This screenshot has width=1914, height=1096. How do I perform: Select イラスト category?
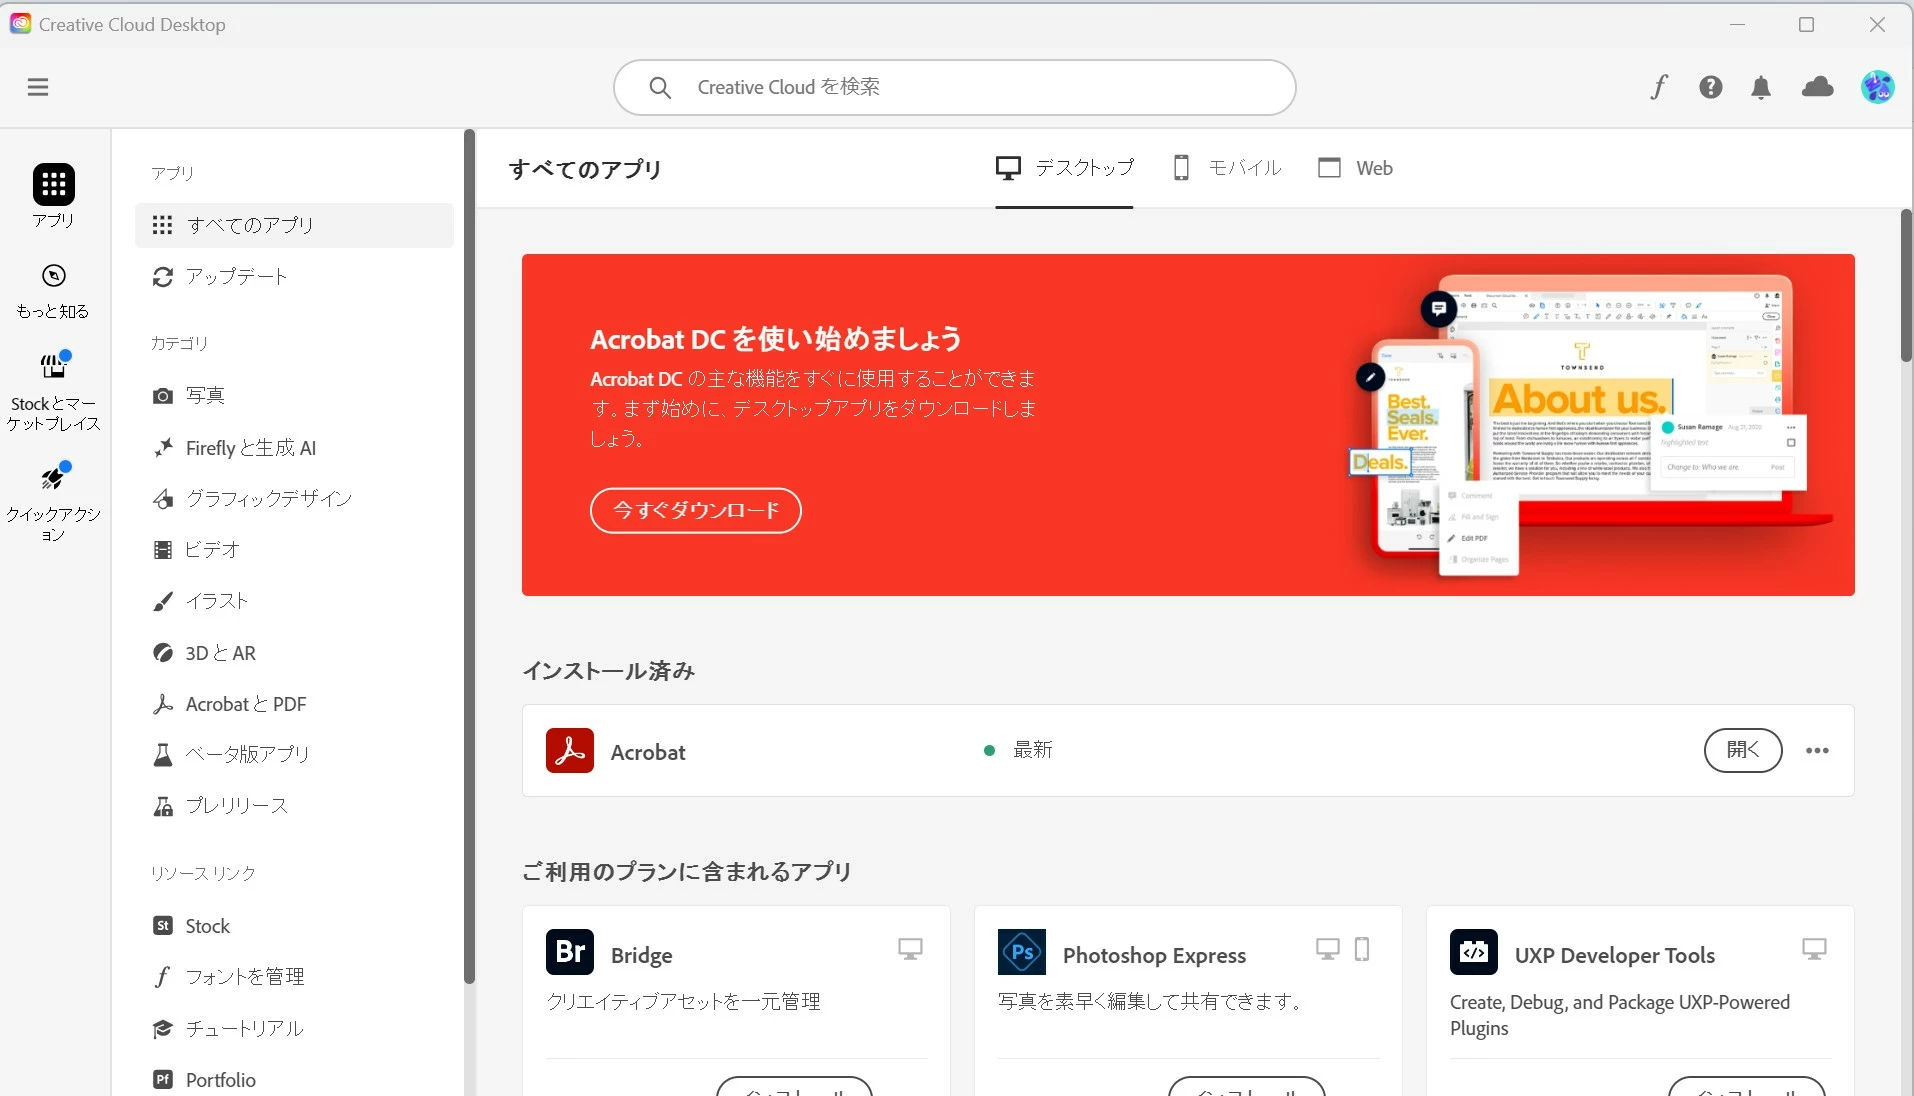click(294, 601)
